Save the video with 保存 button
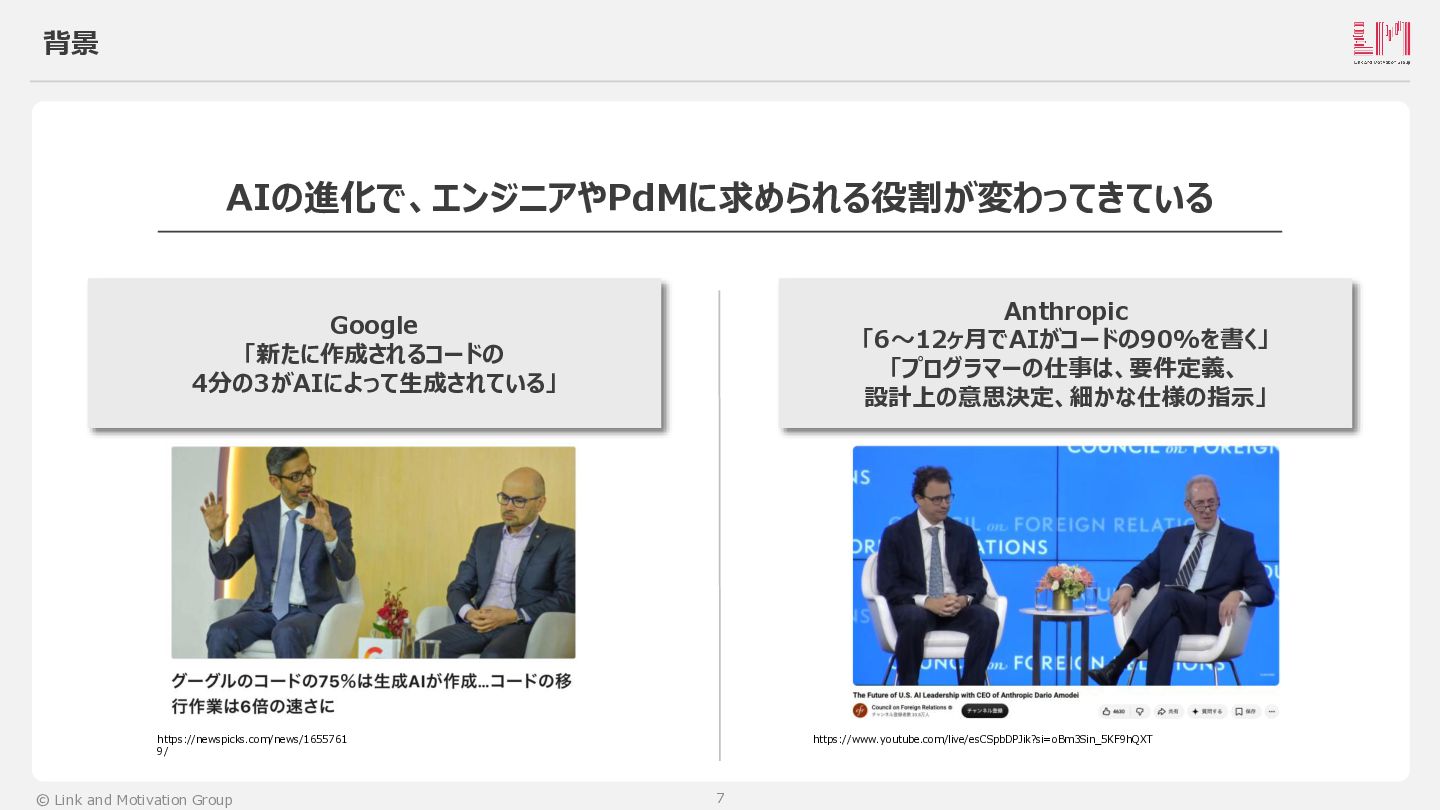The height and width of the screenshot is (810, 1440). coord(1245,712)
